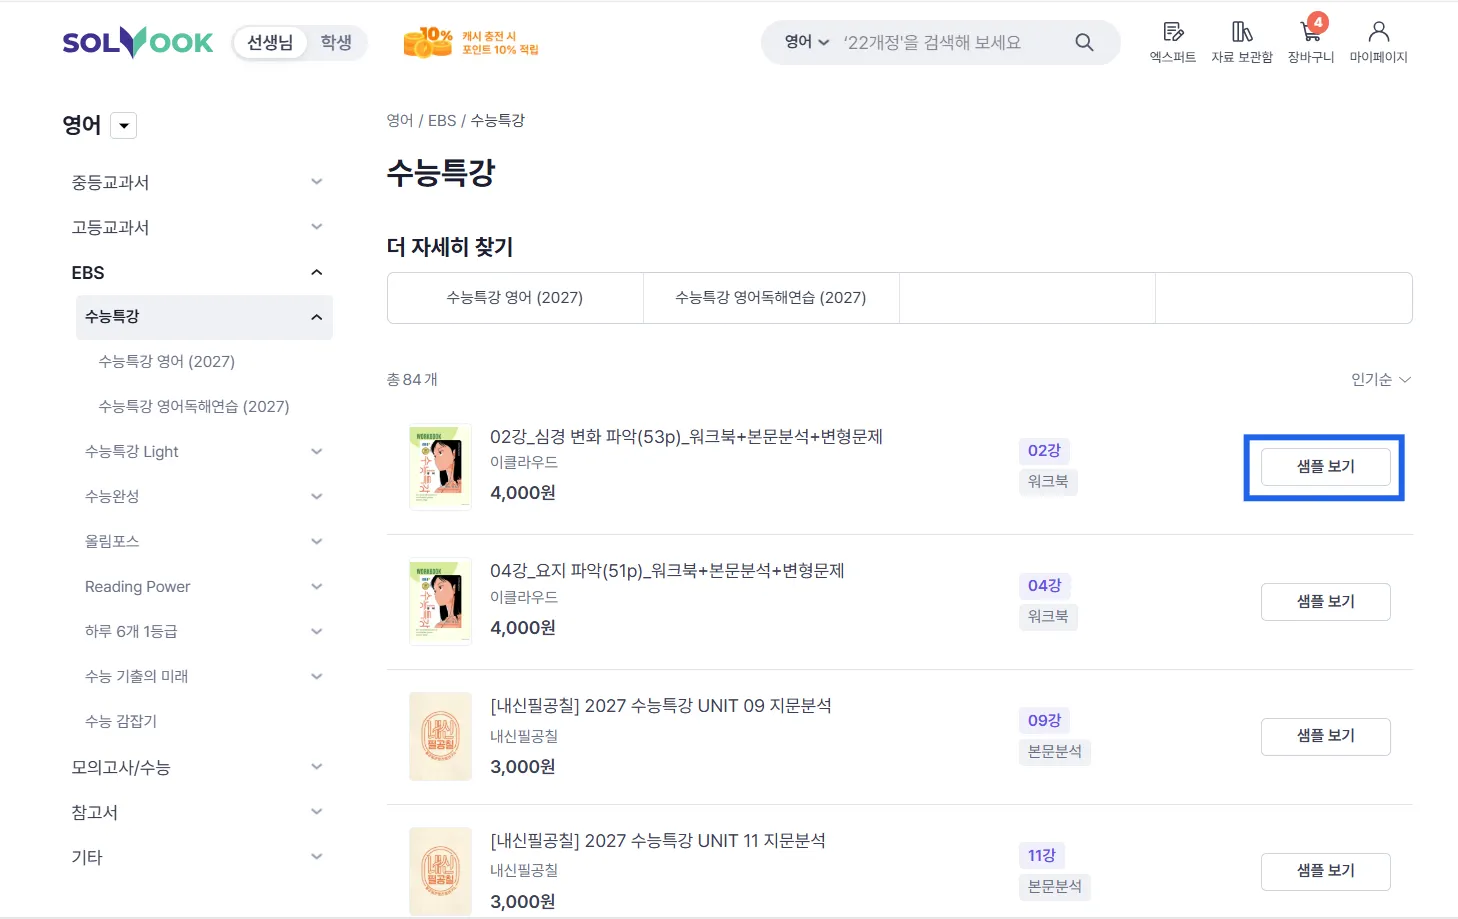This screenshot has width=1458, height=919.
Task: Click the 총 84개 result count
Action: tap(412, 379)
